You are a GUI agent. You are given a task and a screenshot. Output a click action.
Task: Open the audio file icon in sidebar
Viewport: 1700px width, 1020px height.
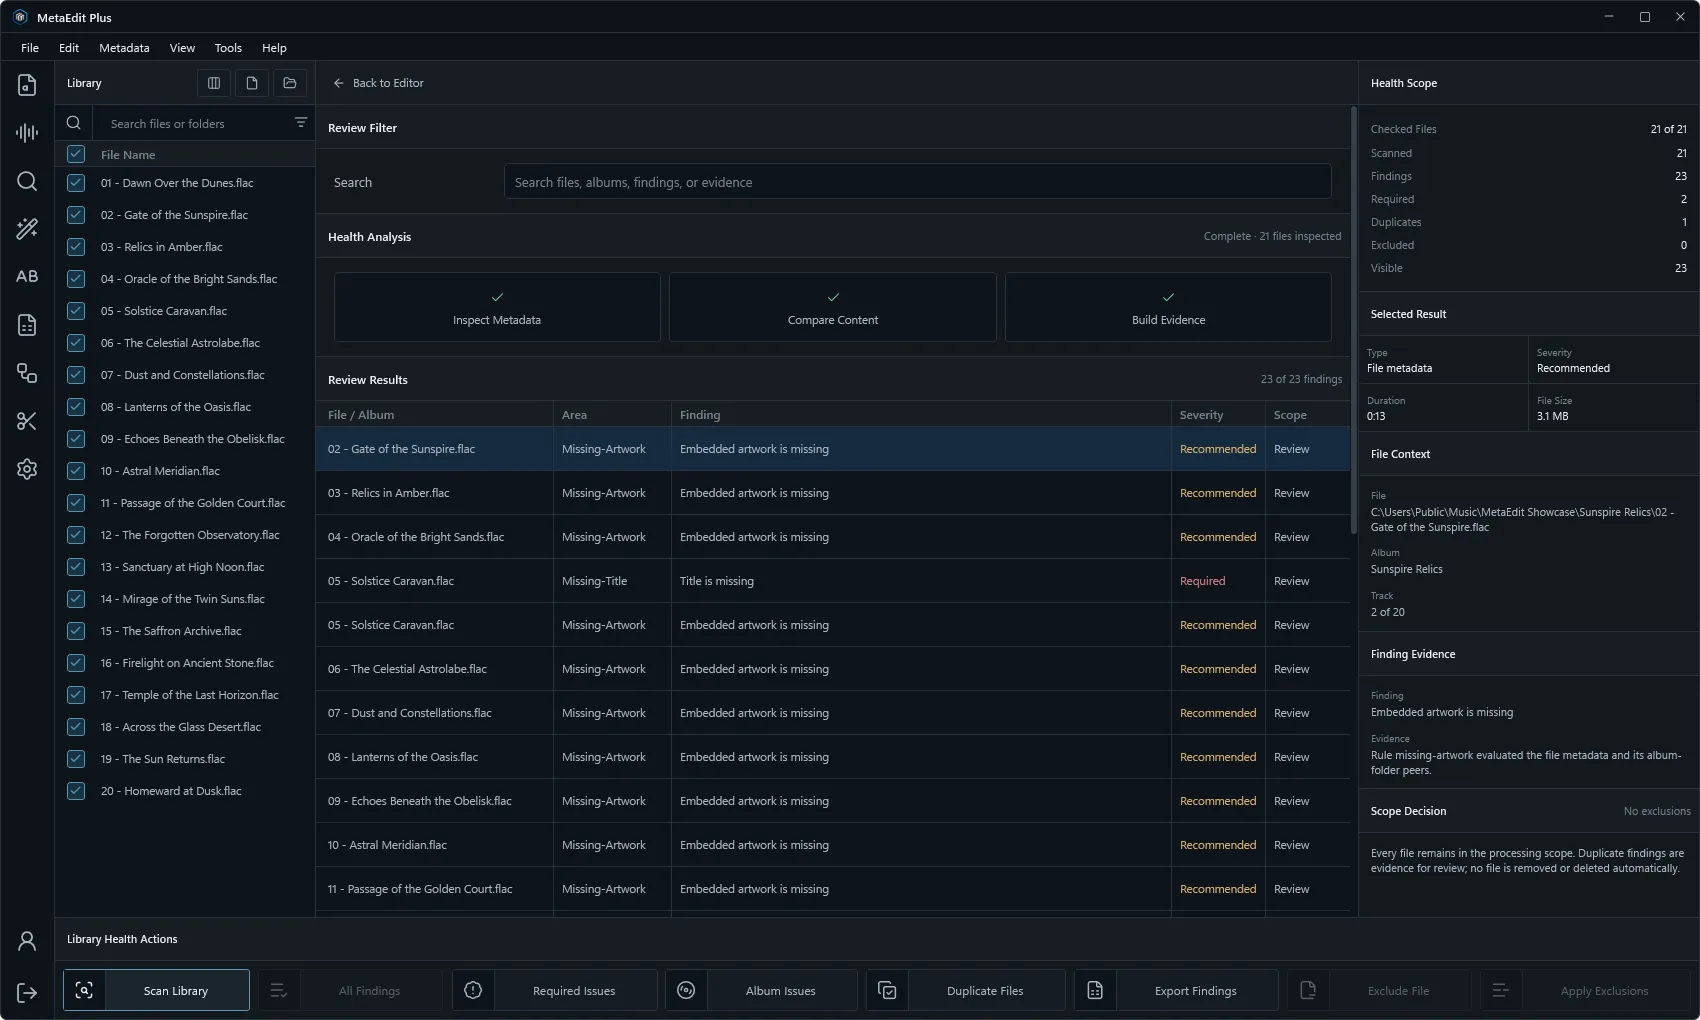(27, 85)
